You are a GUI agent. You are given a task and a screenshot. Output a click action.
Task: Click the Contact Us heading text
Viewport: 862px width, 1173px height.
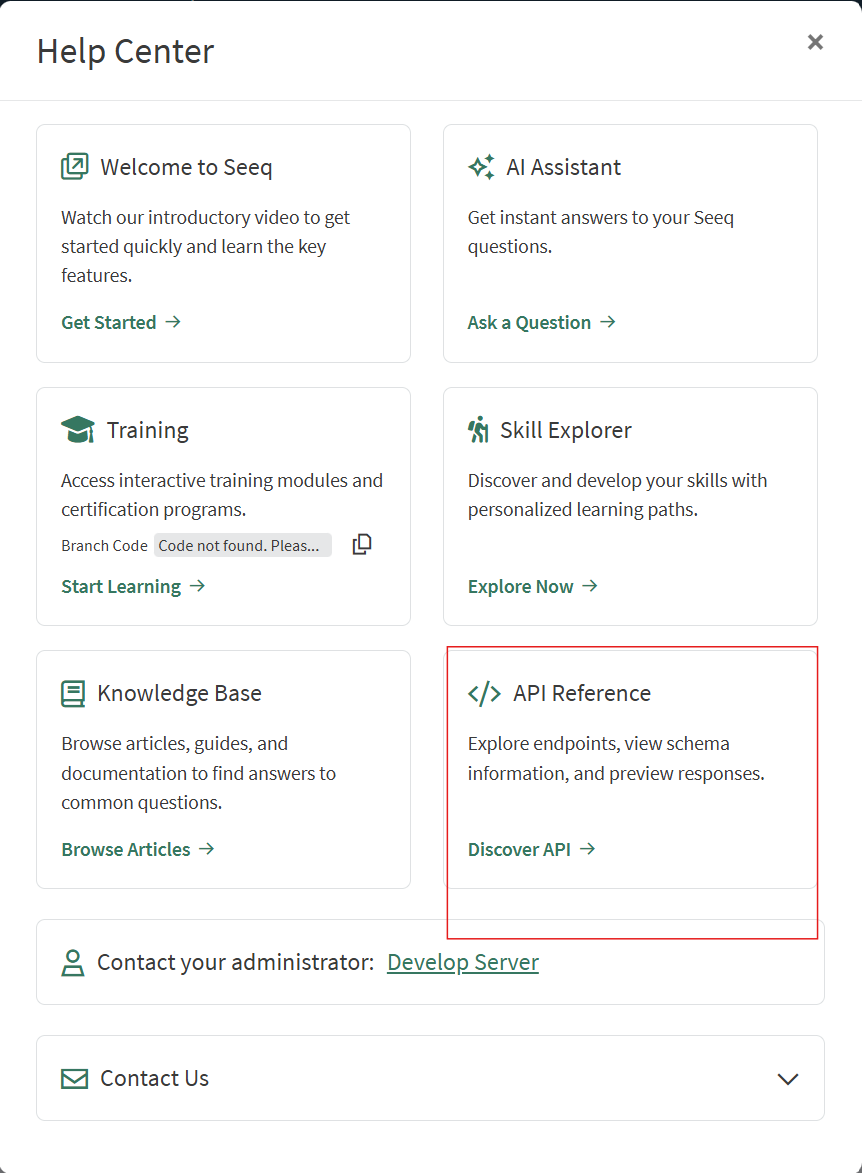click(x=155, y=1078)
